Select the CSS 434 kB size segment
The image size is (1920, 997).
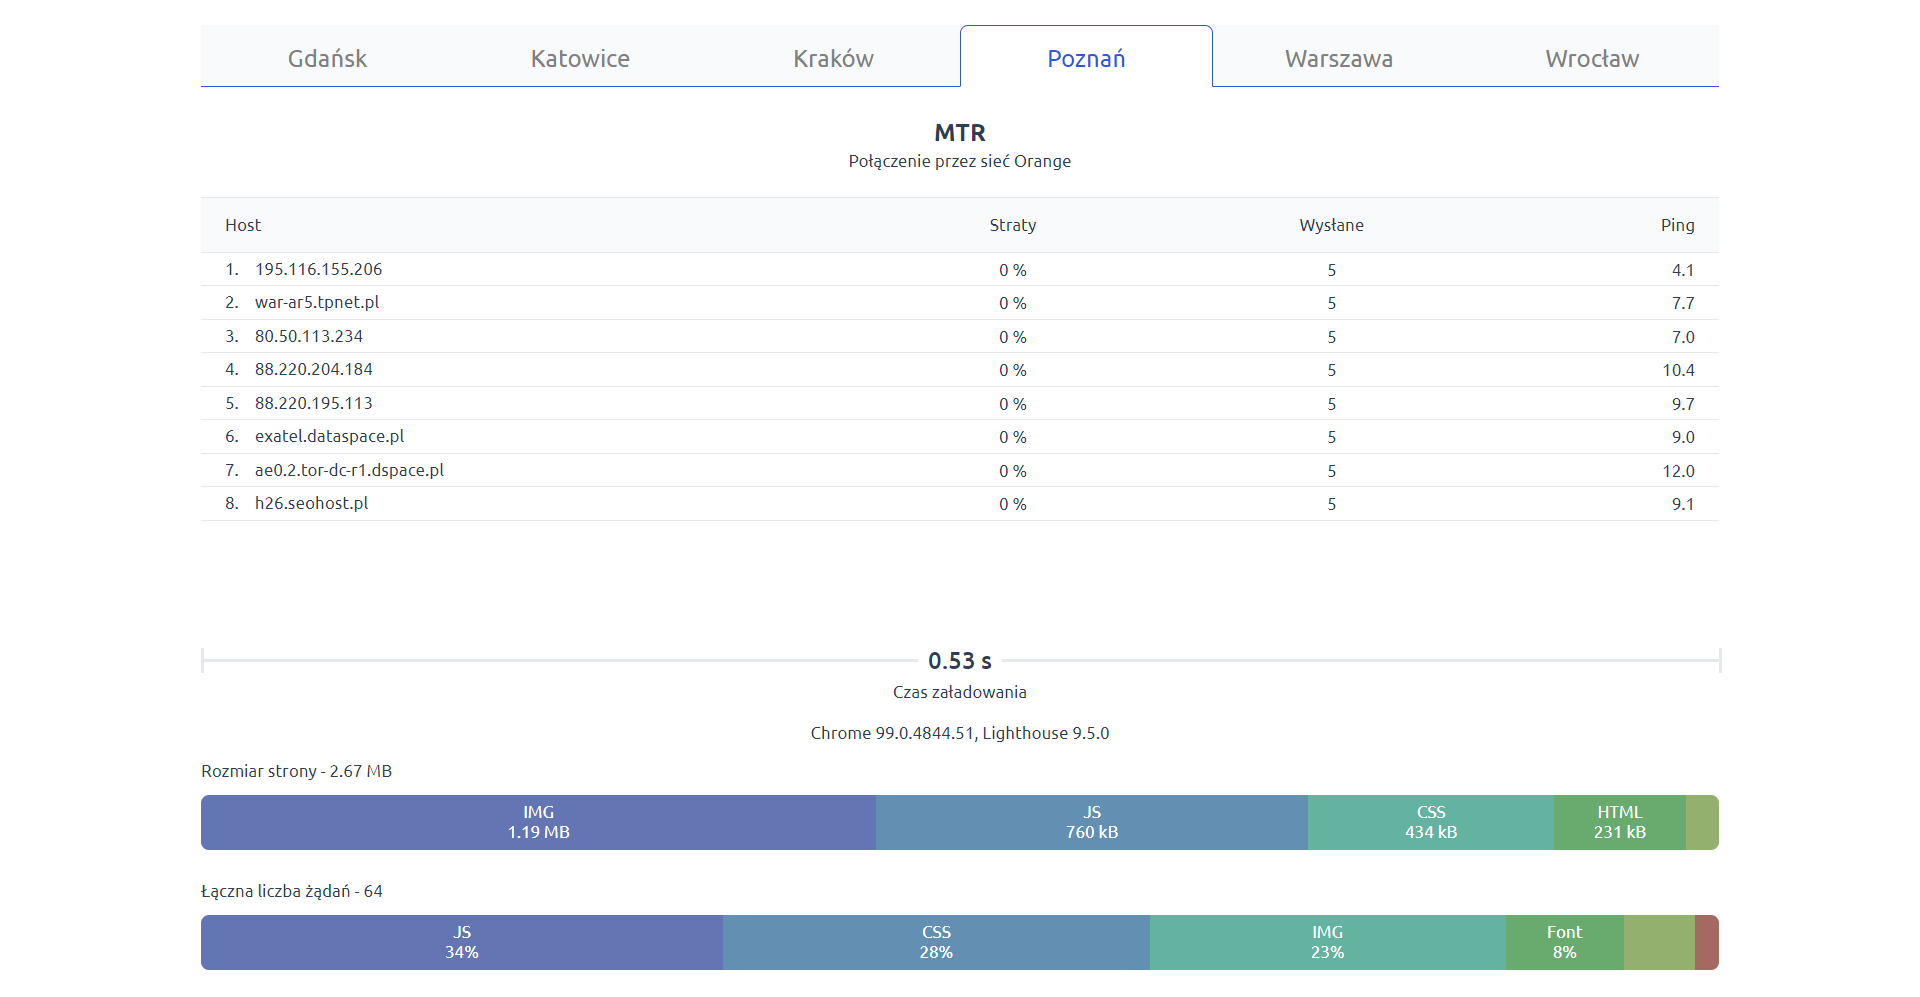pos(1430,822)
